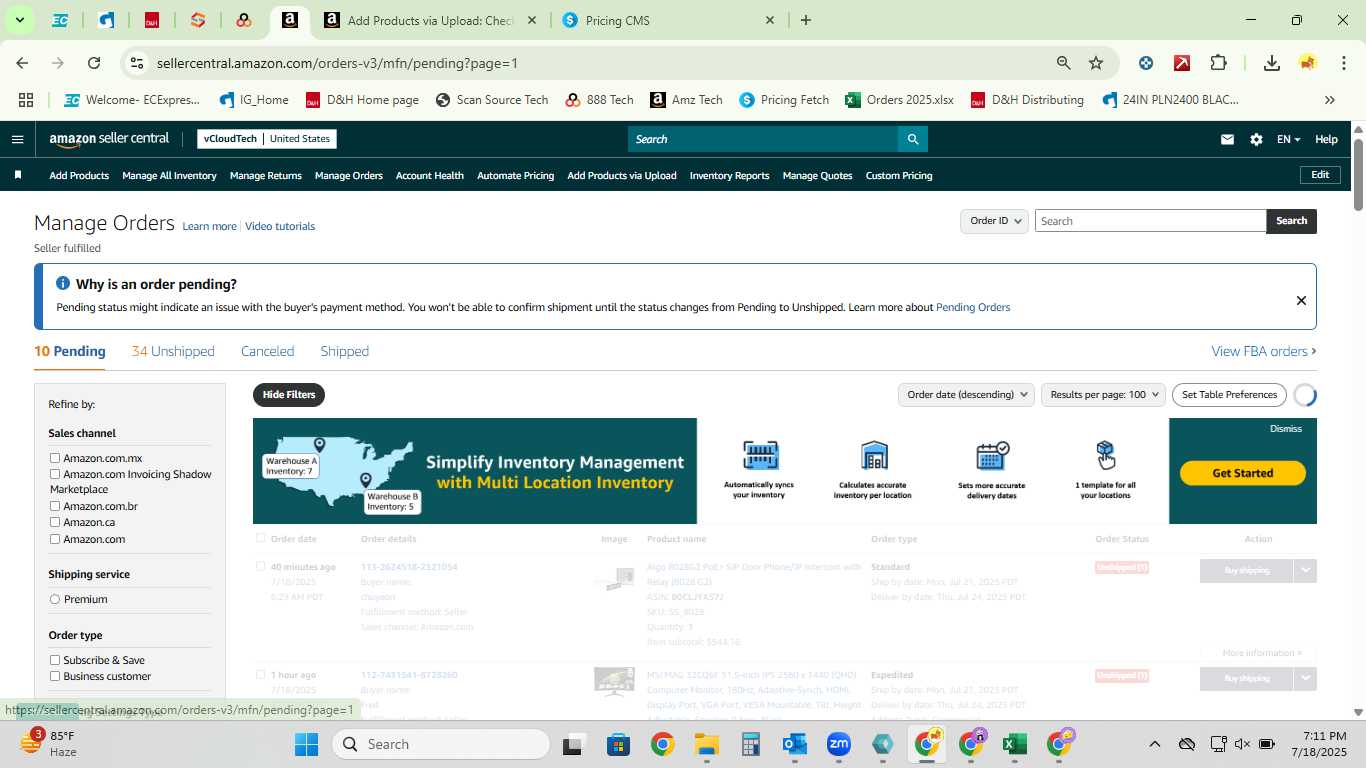The height and width of the screenshot is (768, 1366).
Task: Open Outlook from the taskbar
Action: pos(795,744)
